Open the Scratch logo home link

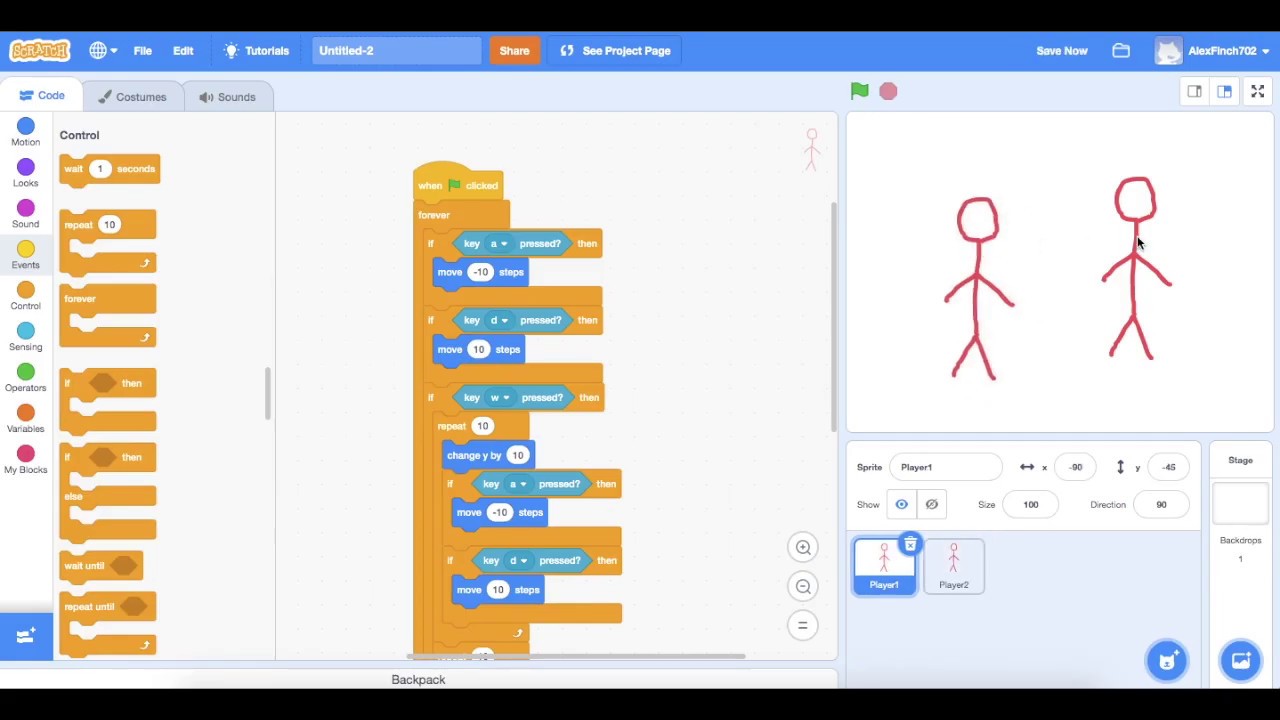(x=40, y=50)
